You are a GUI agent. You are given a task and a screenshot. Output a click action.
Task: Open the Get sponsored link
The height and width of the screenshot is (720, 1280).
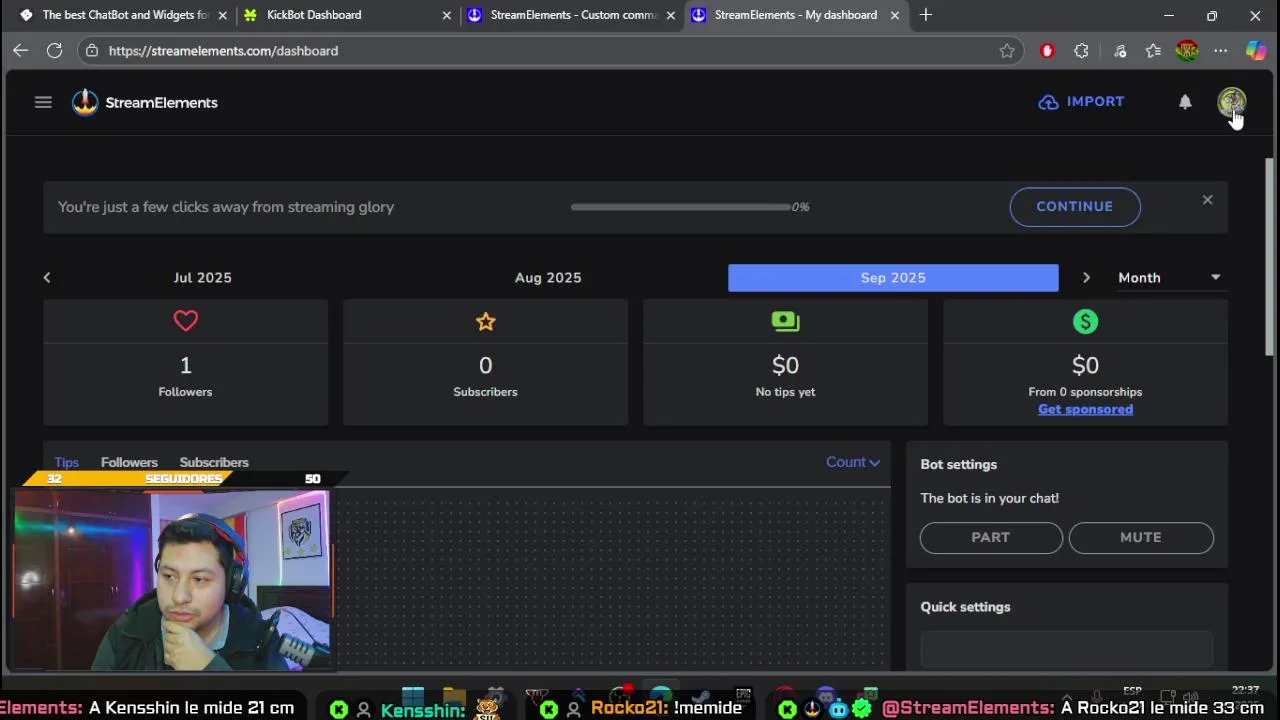pyautogui.click(x=1085, y=409)
